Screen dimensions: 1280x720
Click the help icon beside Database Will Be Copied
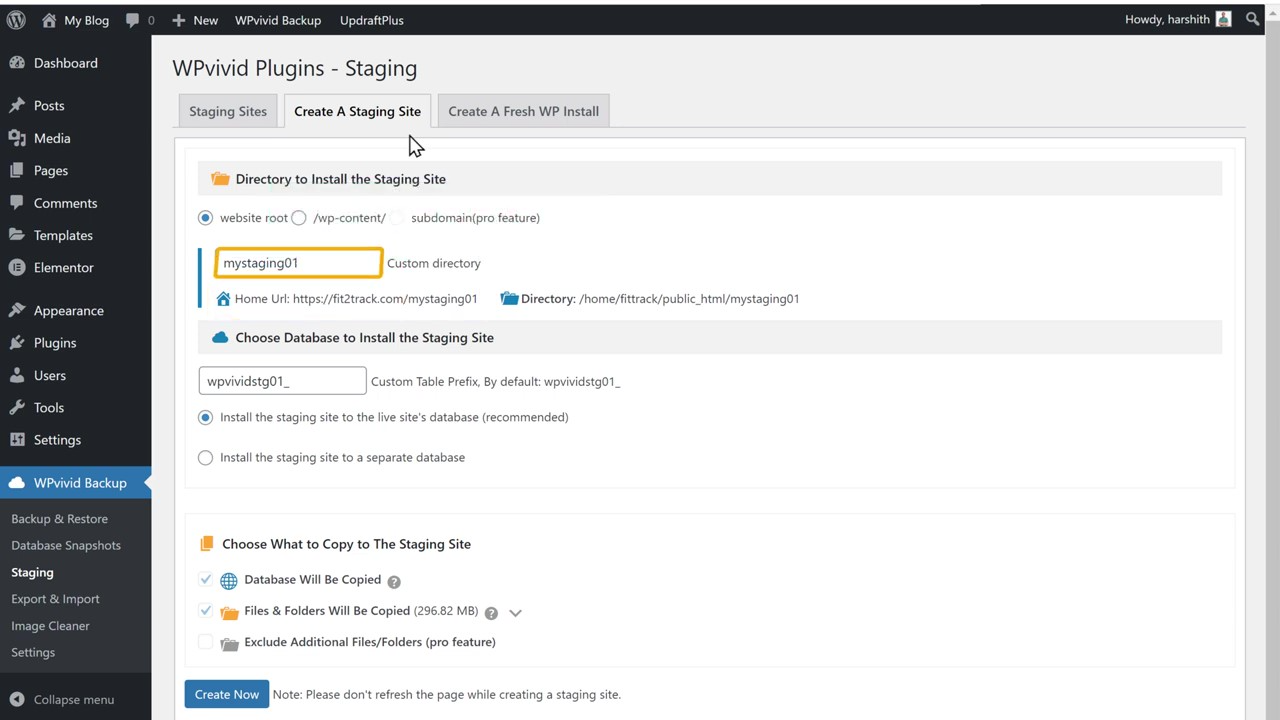point(393,580)
